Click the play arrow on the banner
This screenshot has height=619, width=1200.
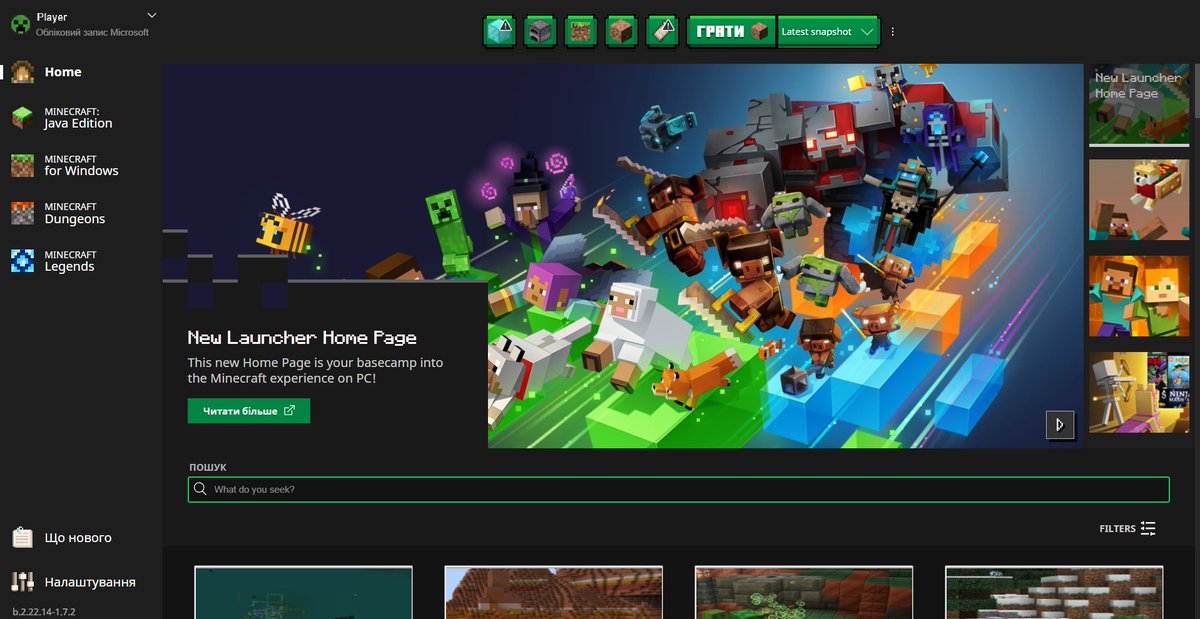[1059, 425]
